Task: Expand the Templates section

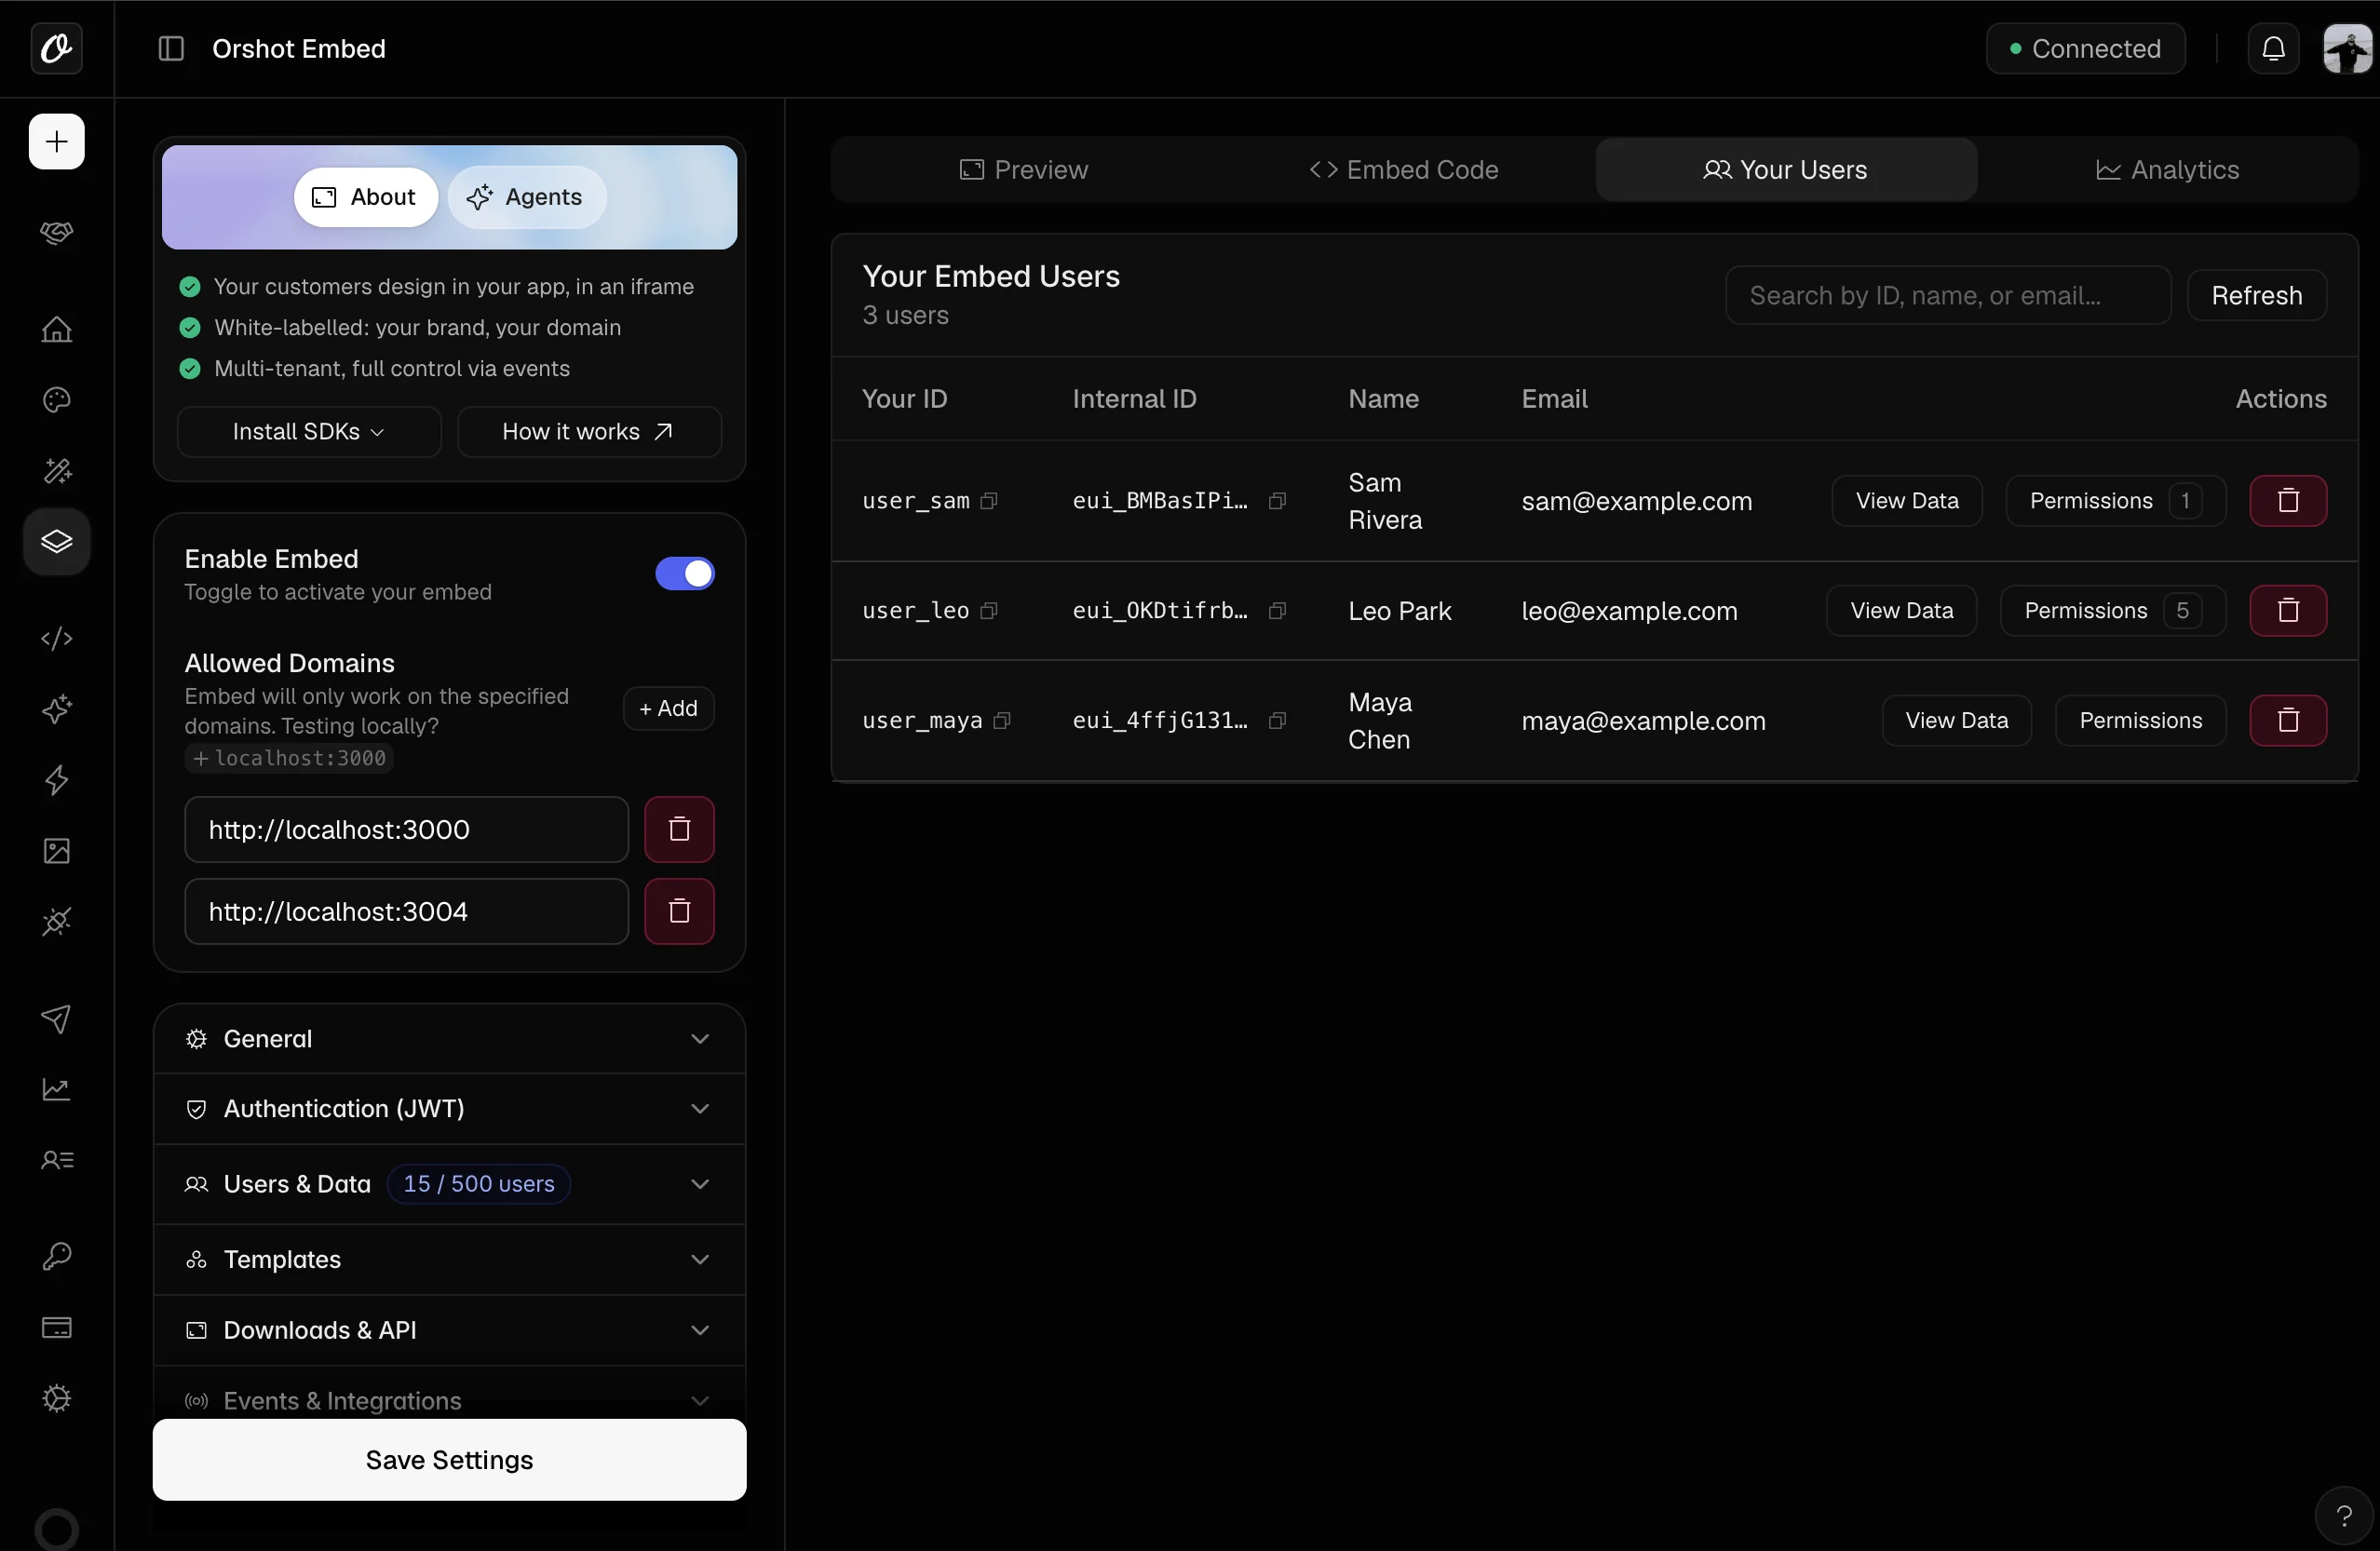Action: pos(449,1260)
